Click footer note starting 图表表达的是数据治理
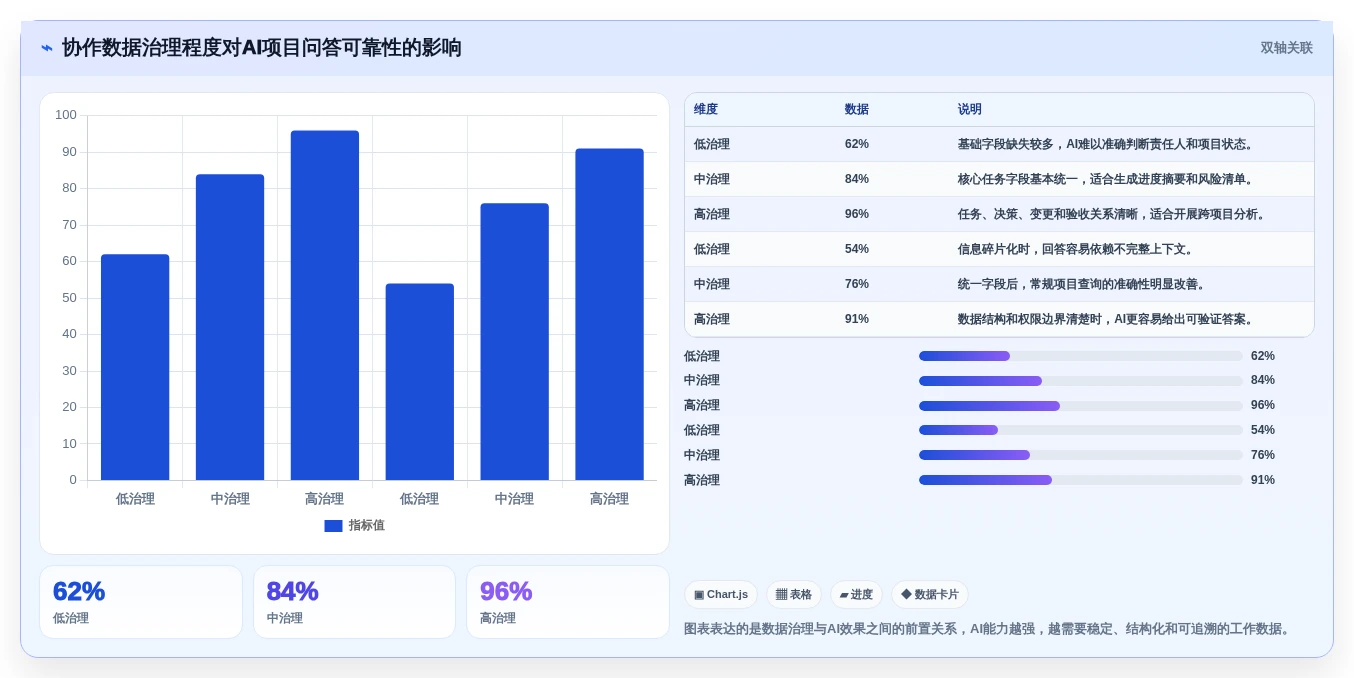Screen dimensions: 1354x678 (989, 629)
